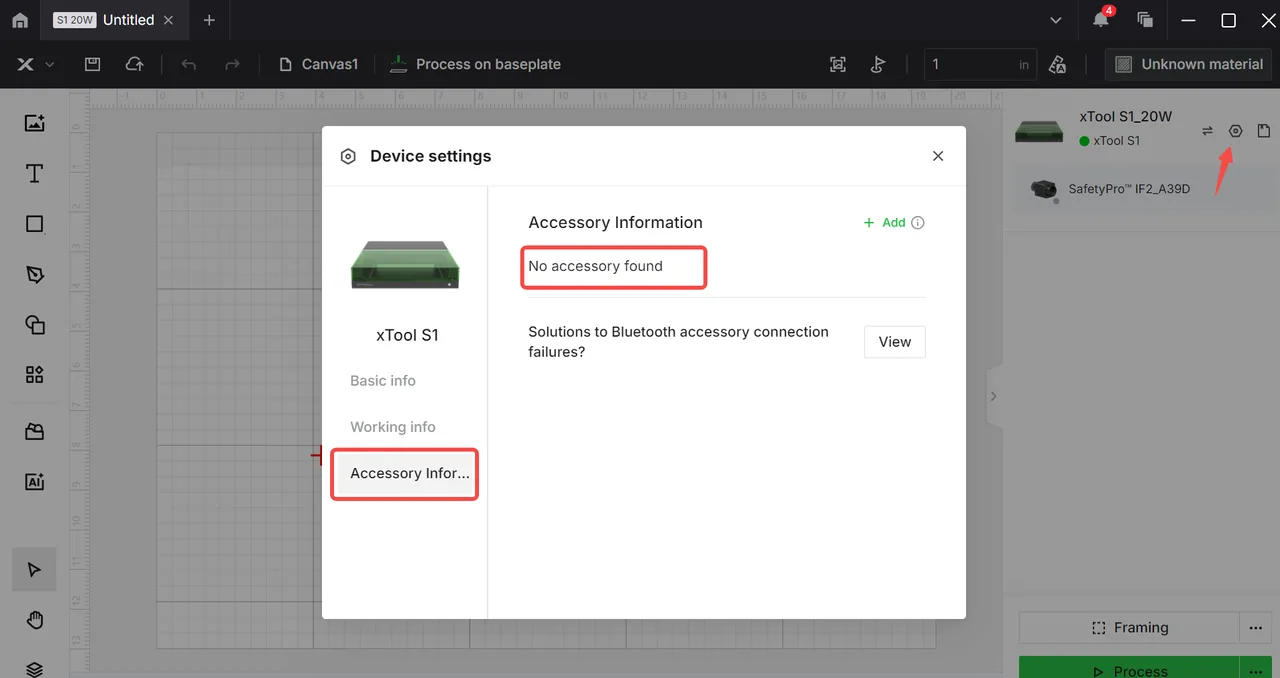Click the info icon beside Add

[918, 223]
